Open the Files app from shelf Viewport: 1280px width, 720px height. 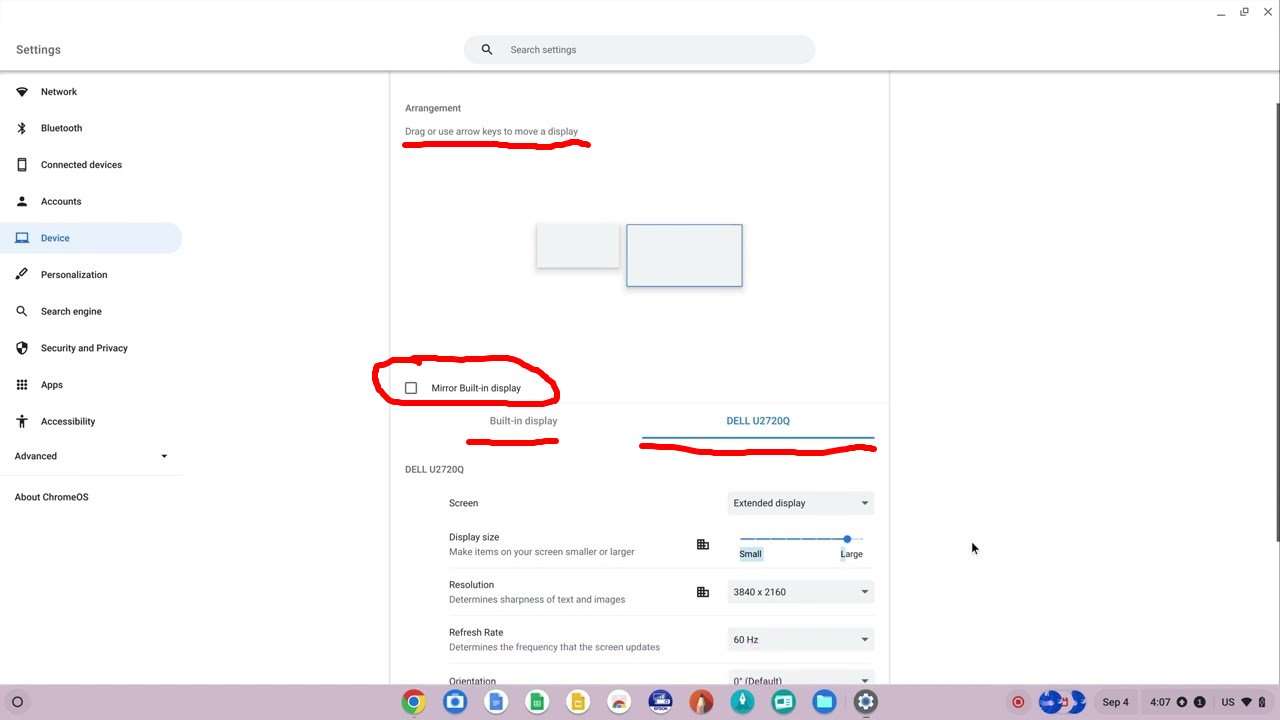(x=824, y=702)
